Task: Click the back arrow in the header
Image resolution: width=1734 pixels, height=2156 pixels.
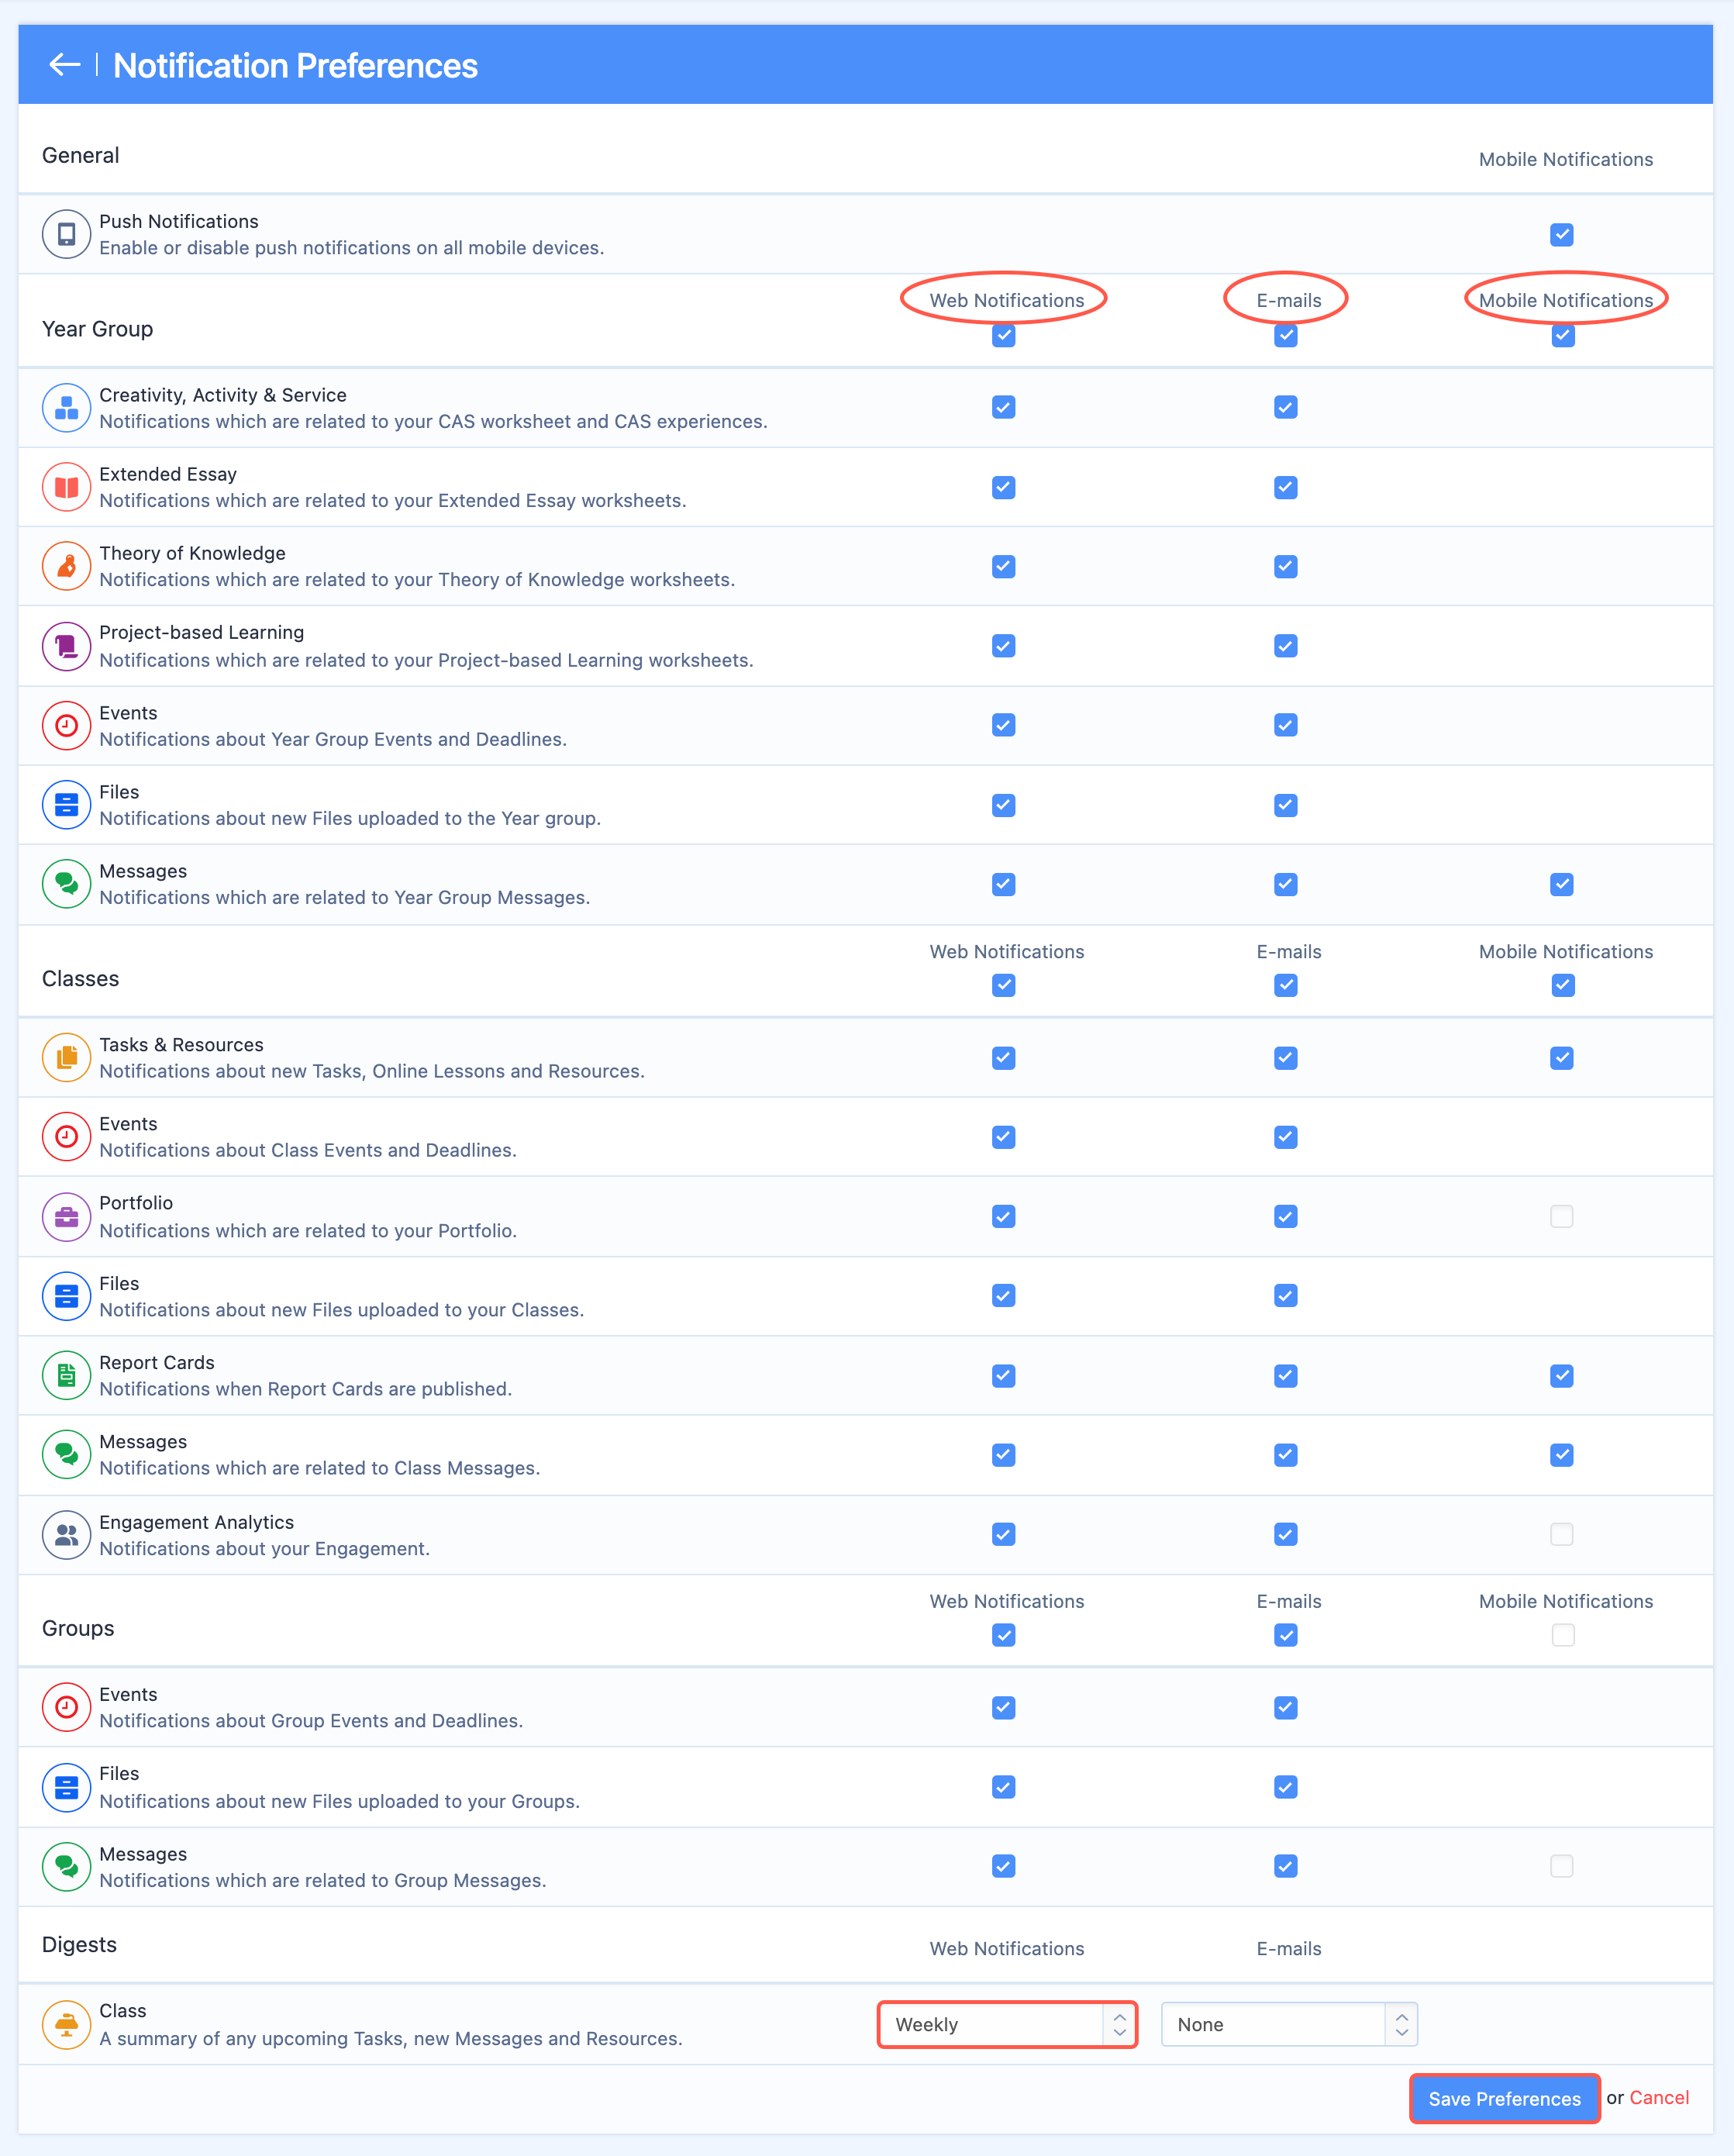Action: 65,65
